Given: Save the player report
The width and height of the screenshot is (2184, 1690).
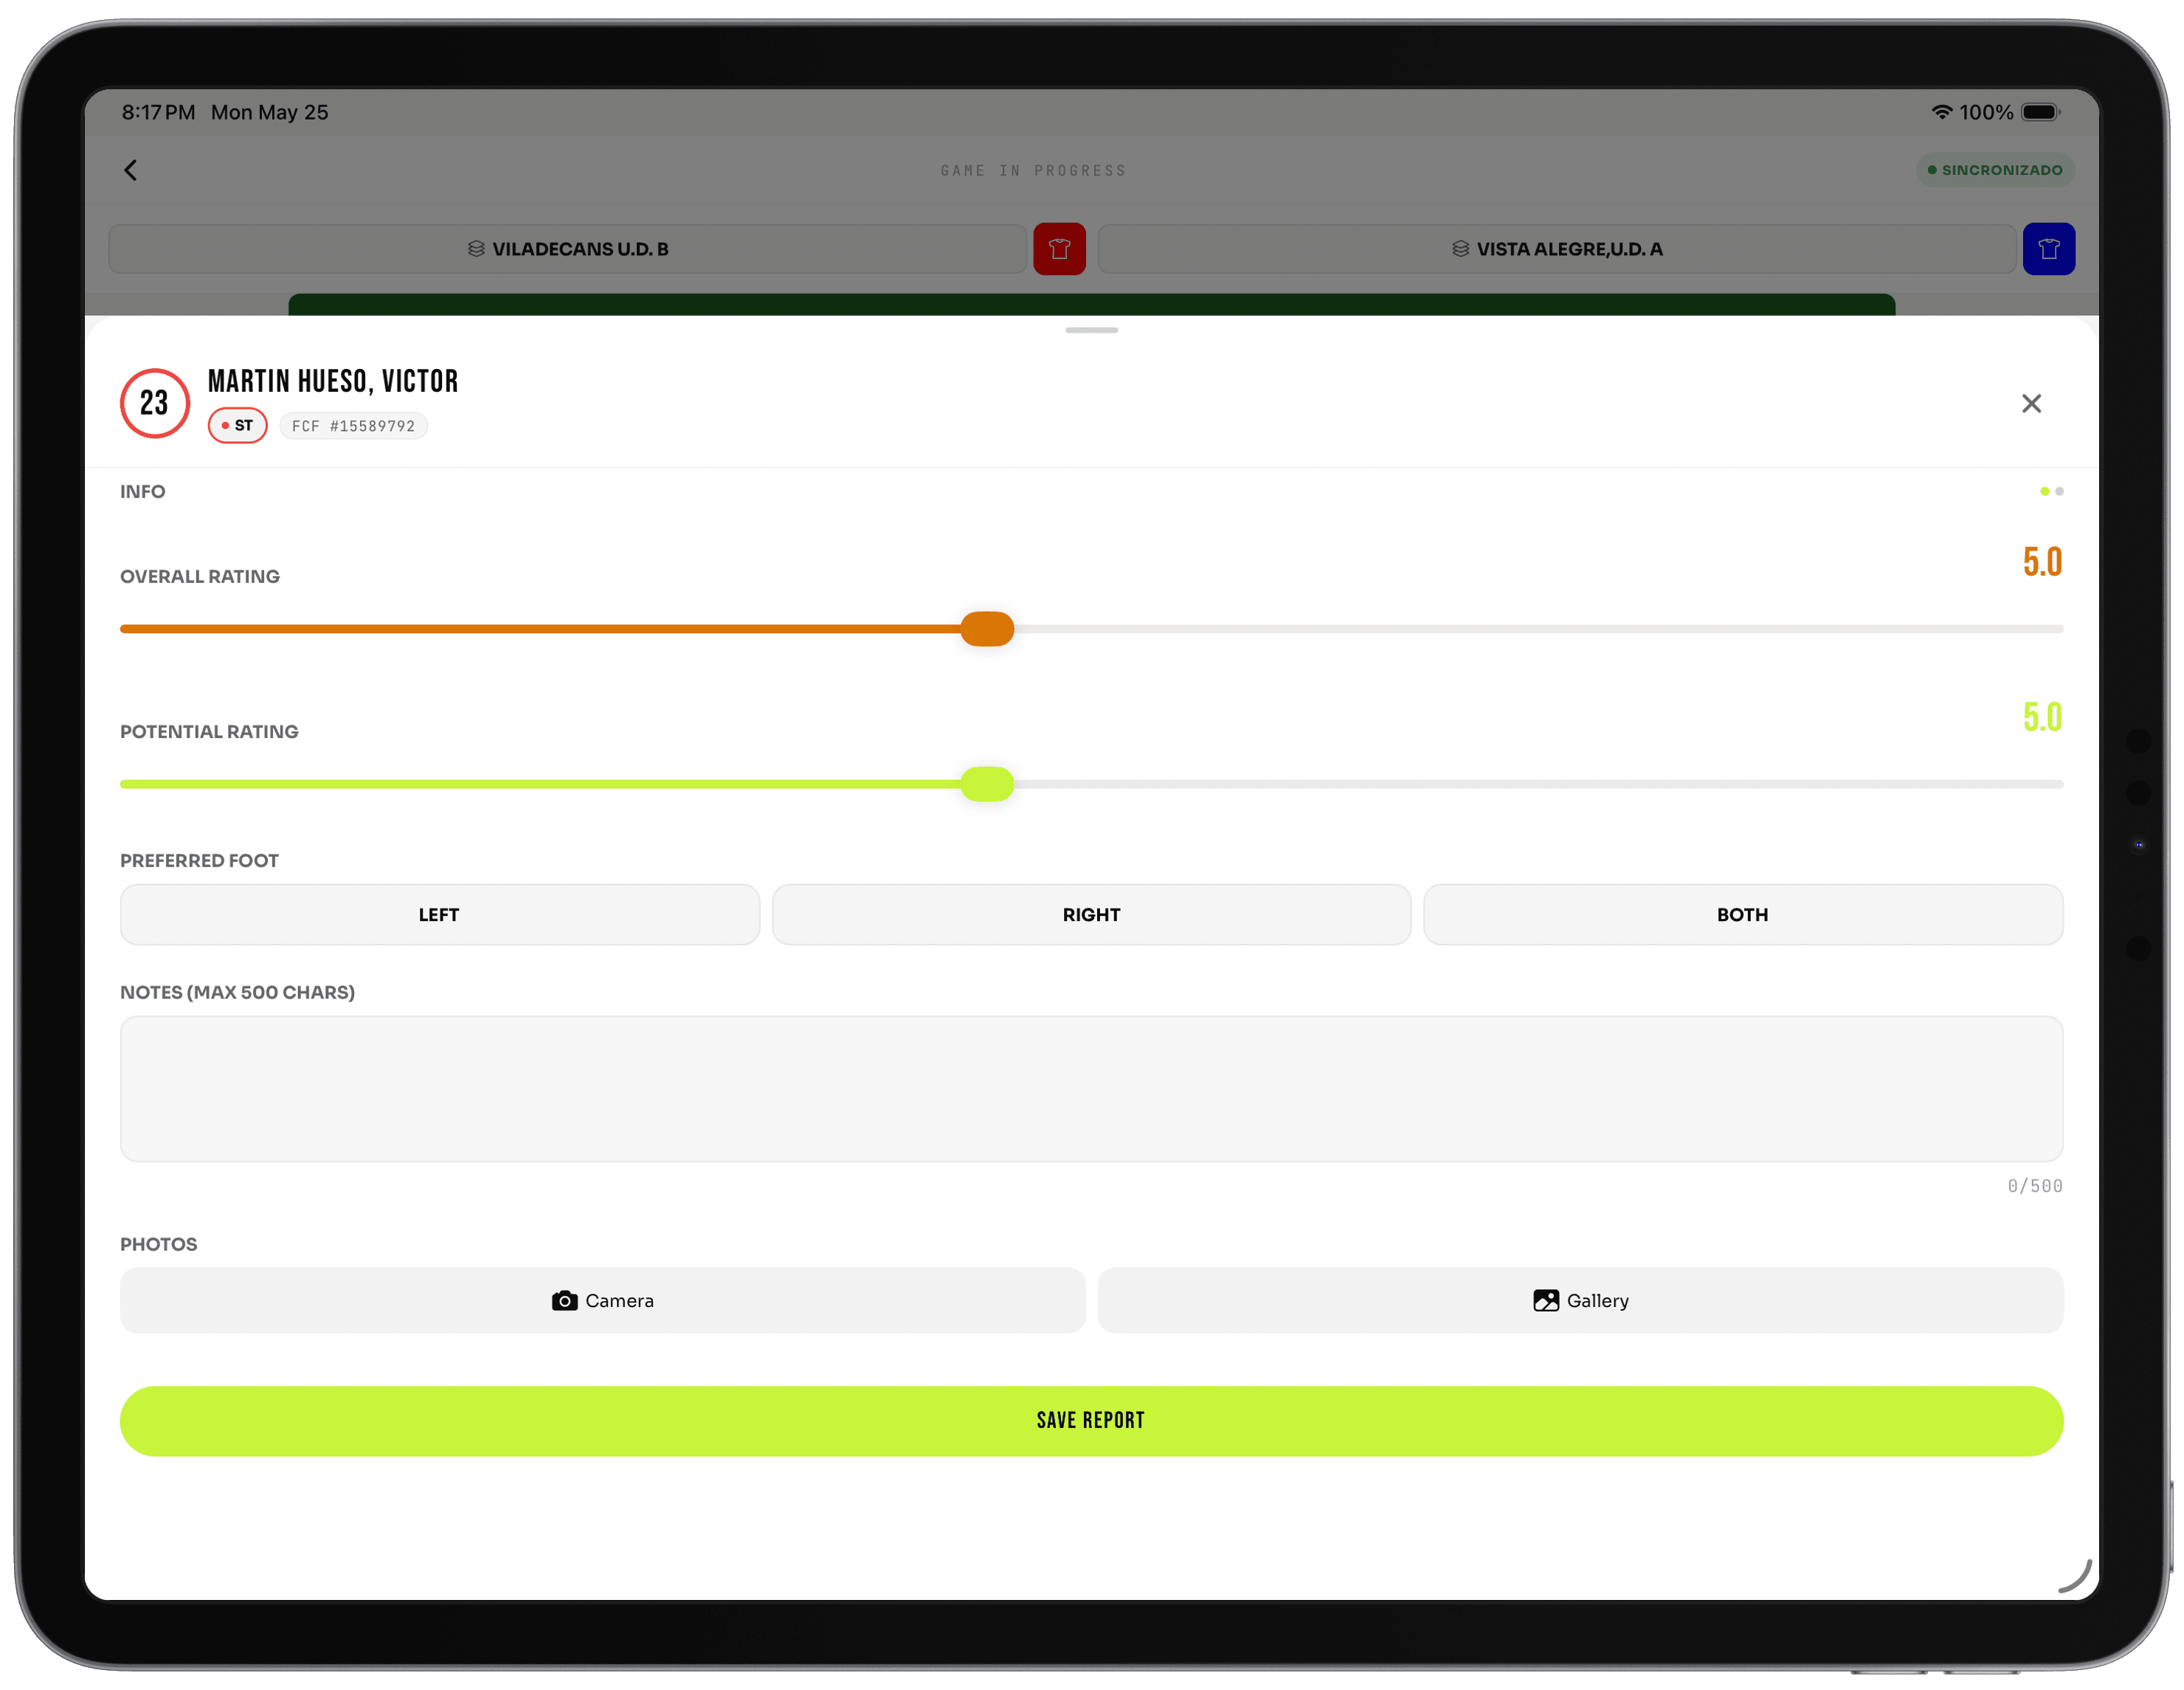Looking at the screenshot, I should 1091,1421.
